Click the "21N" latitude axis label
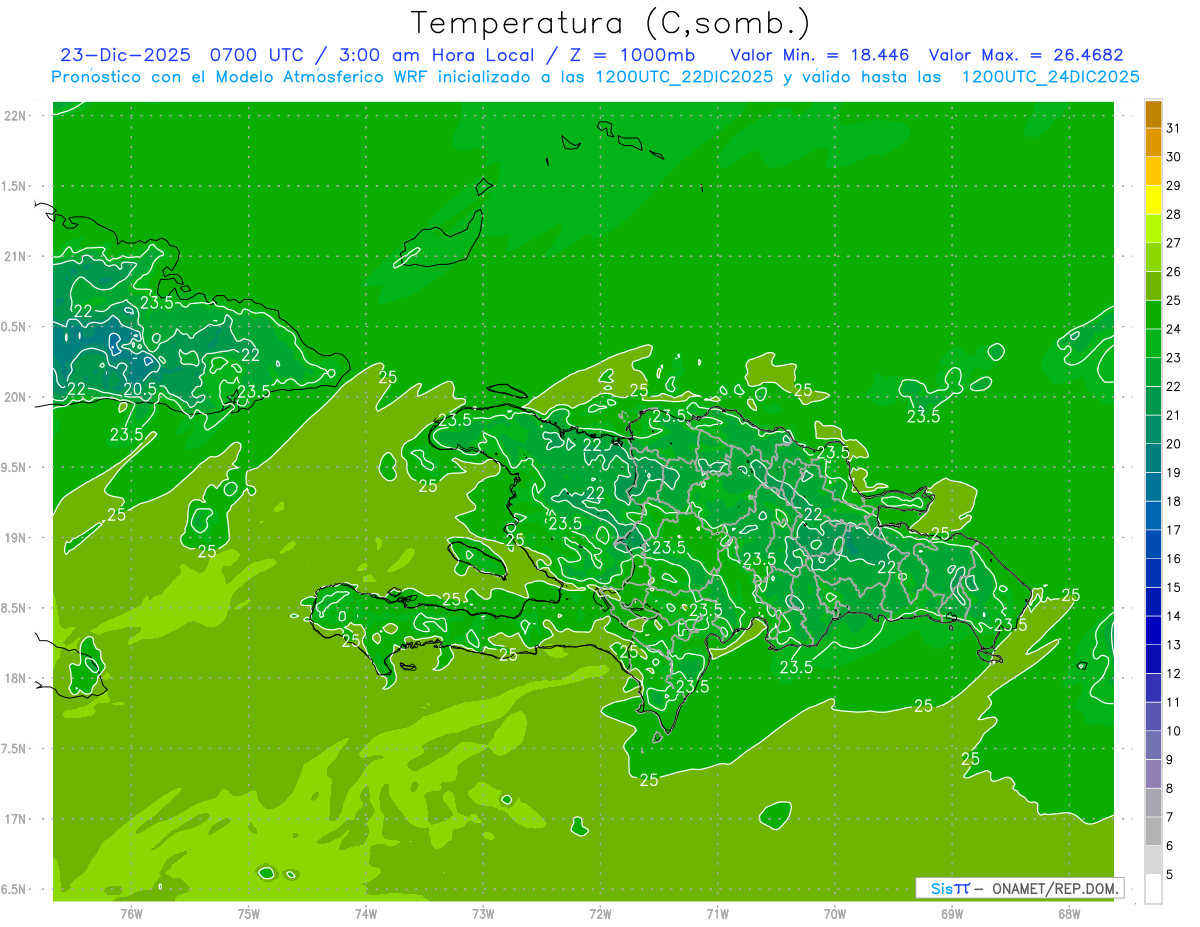The width and height of the screenshot is (1200, 927). click(x=17, y=257)
